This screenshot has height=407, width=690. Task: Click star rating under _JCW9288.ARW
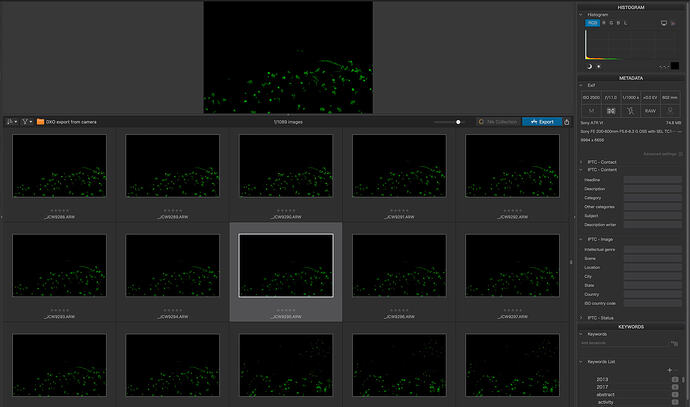pos(59,211)
